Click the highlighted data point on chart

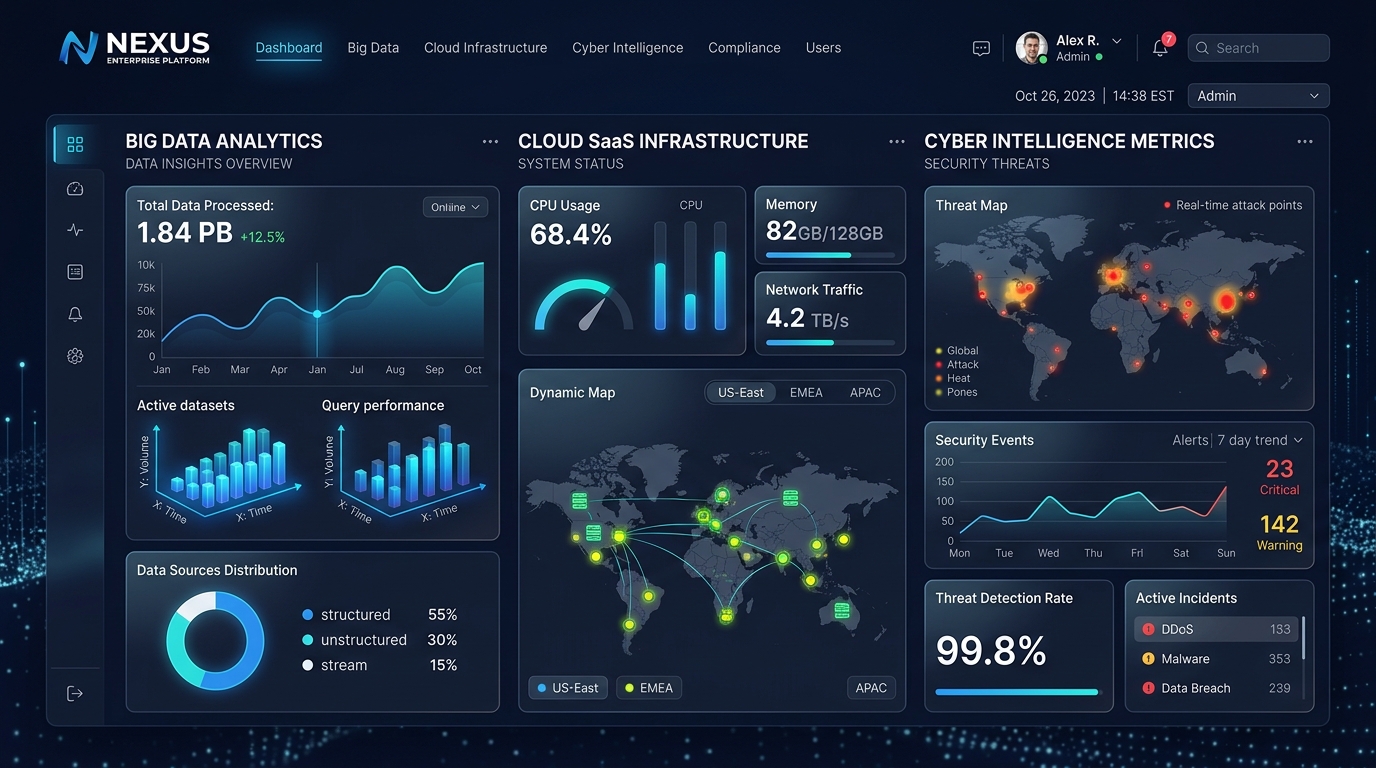pyautogui.click(x=317, y=314)
